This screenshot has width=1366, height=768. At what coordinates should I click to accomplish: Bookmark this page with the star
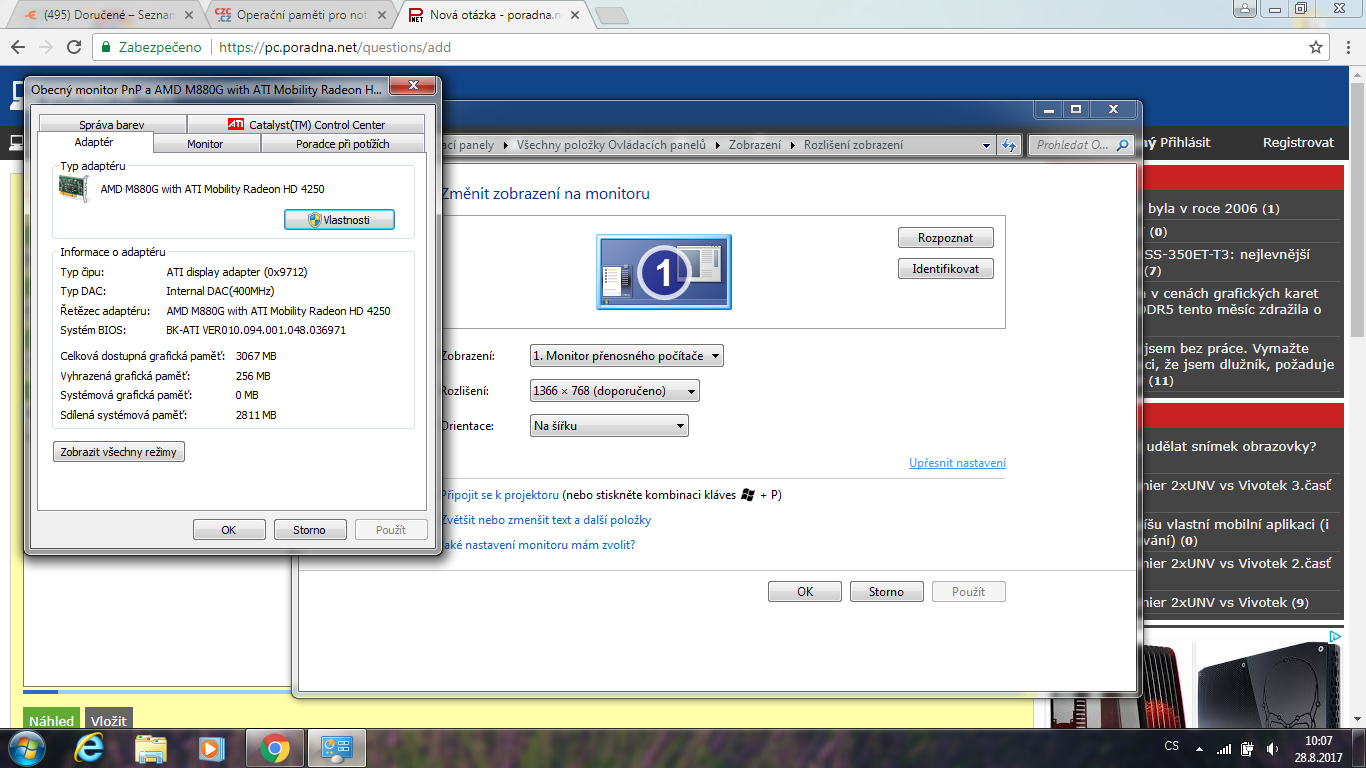1316,47
